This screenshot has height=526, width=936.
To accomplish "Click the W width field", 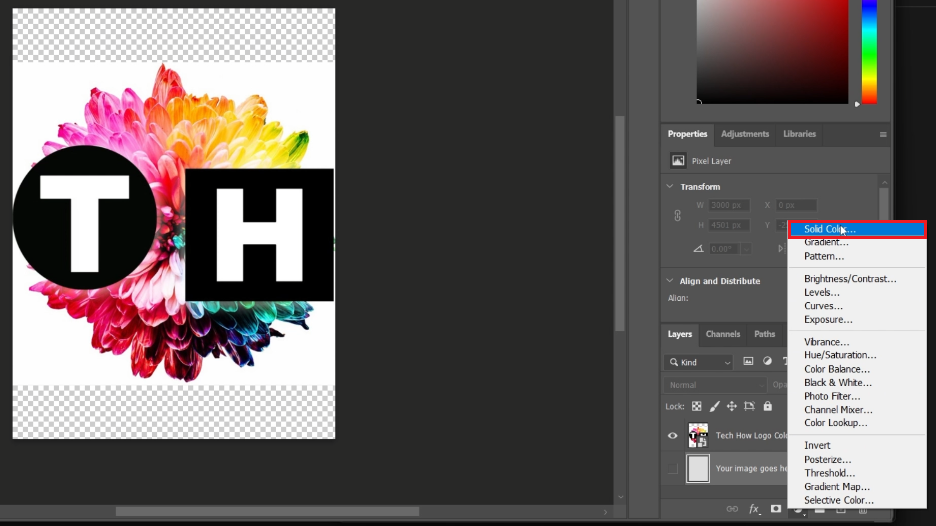I will click(729, 205).
